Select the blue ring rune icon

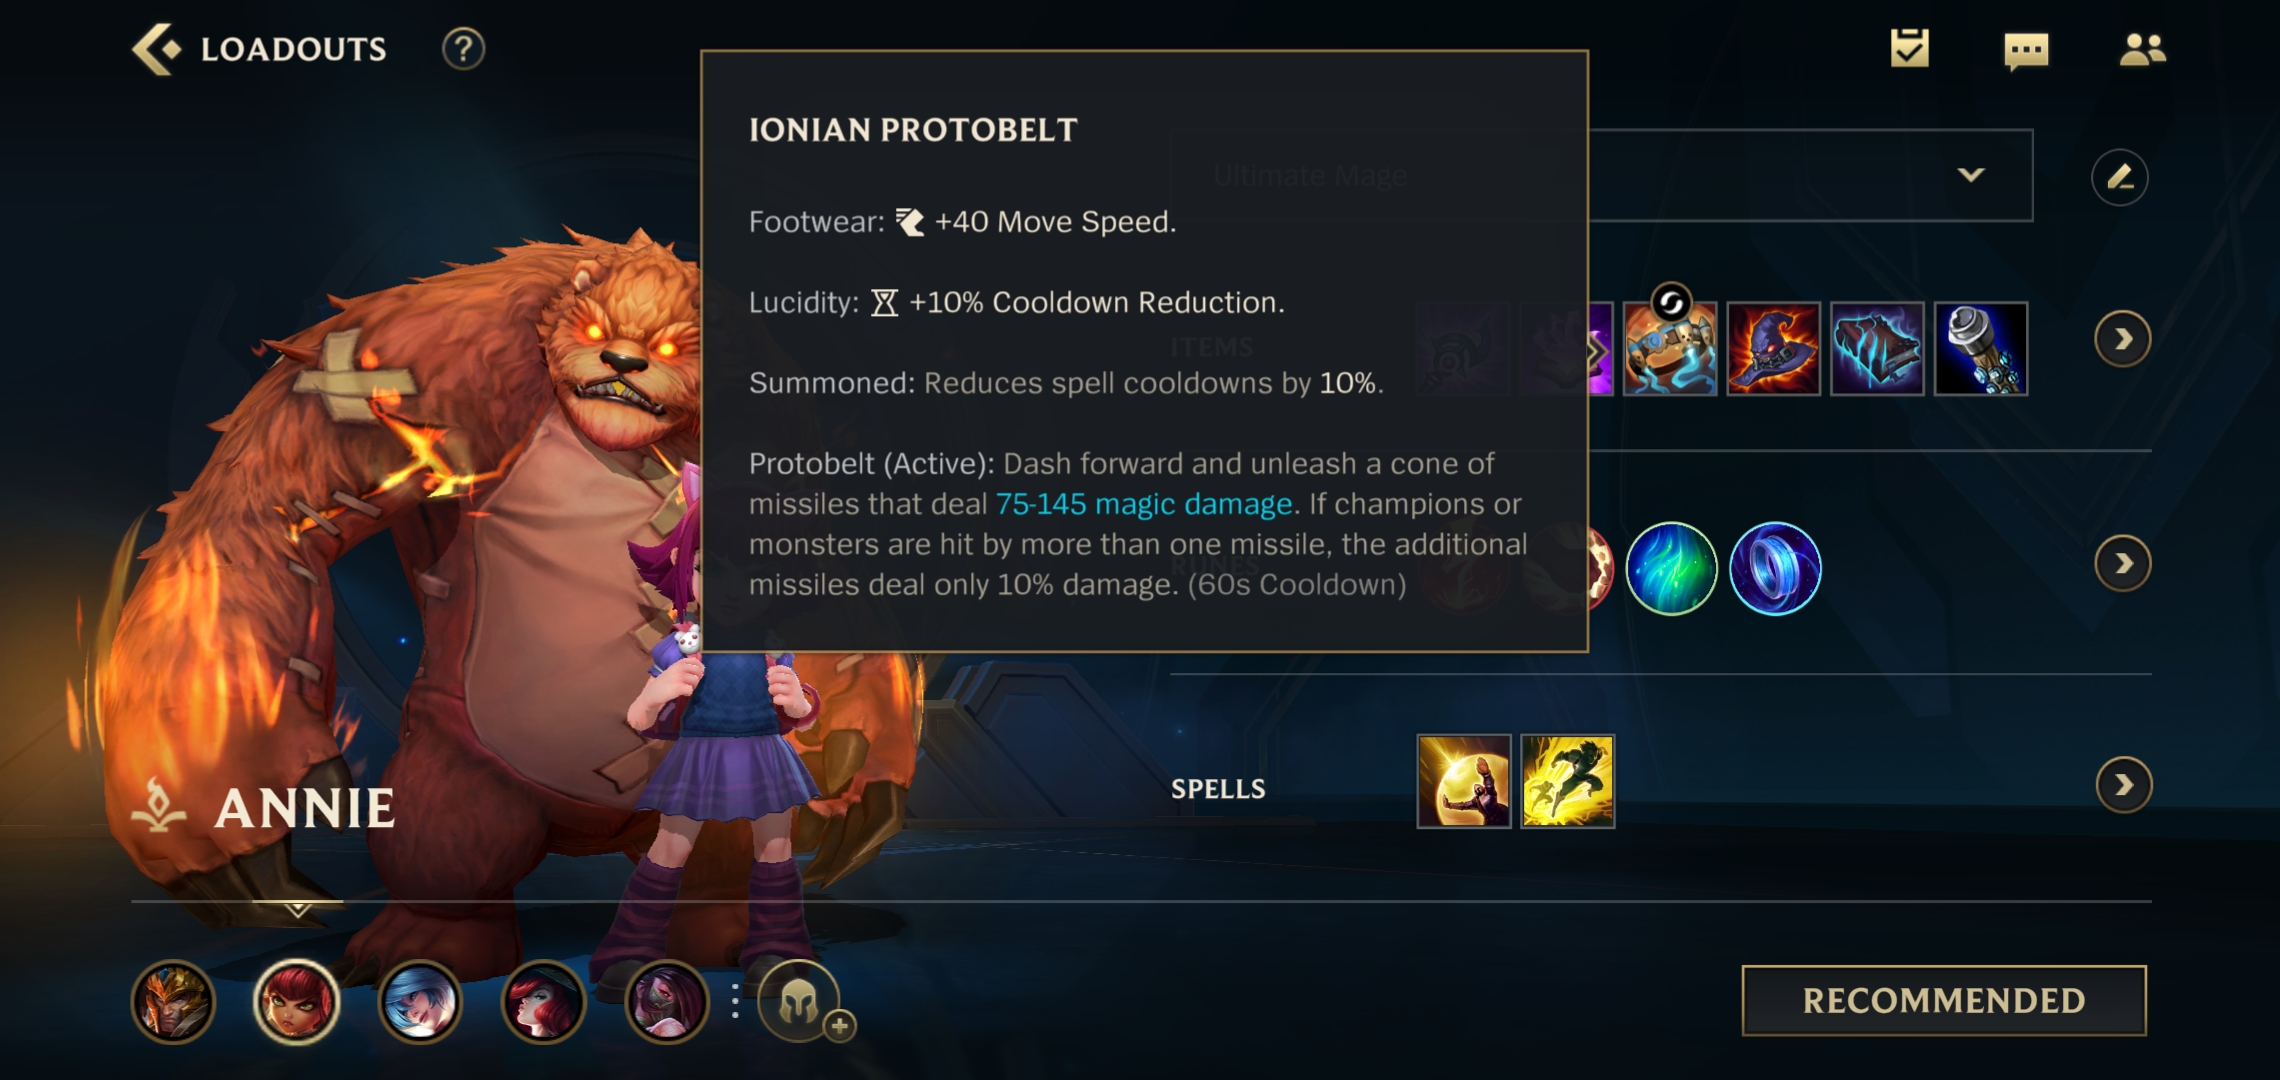click(1775, 568)
